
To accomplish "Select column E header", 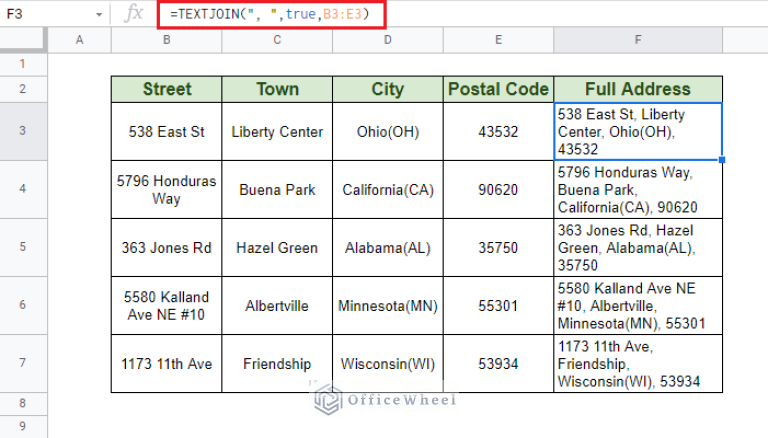I will pyautogui.click(x=498, y=40).
